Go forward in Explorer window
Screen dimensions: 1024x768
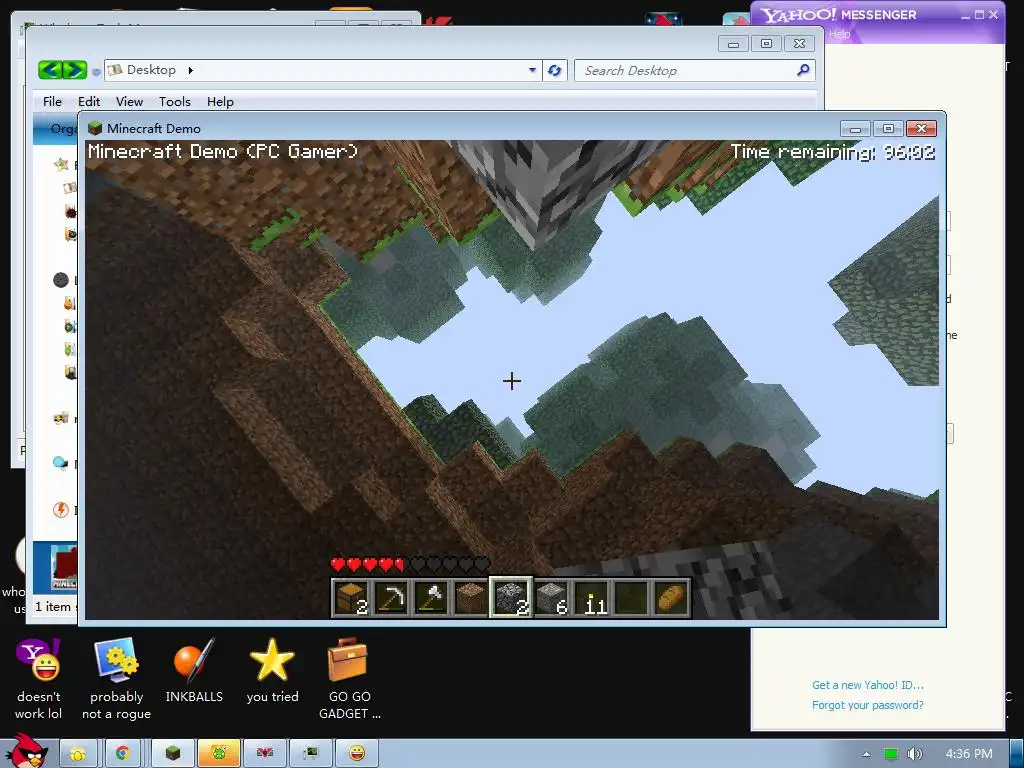coord(75,70)
